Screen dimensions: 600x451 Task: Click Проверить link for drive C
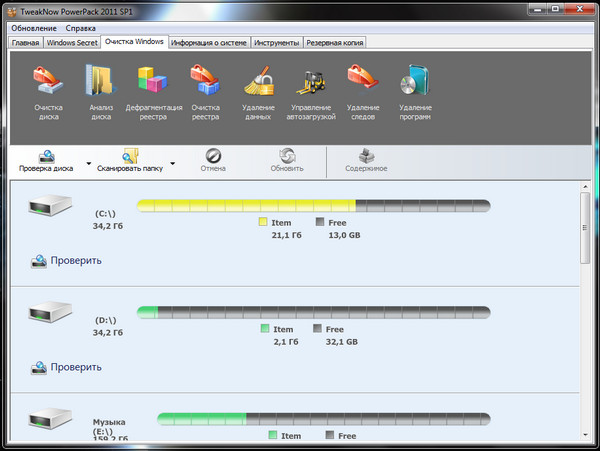pyautogui.click(x=66, y=261)
